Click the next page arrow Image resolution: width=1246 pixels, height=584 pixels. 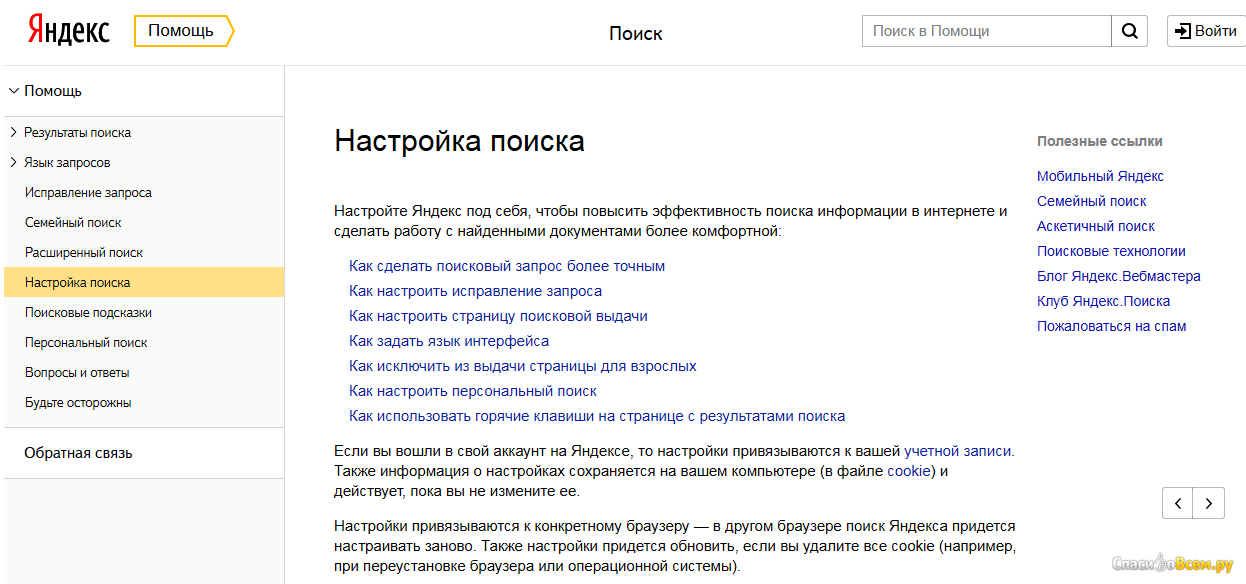coord(1209,503)
